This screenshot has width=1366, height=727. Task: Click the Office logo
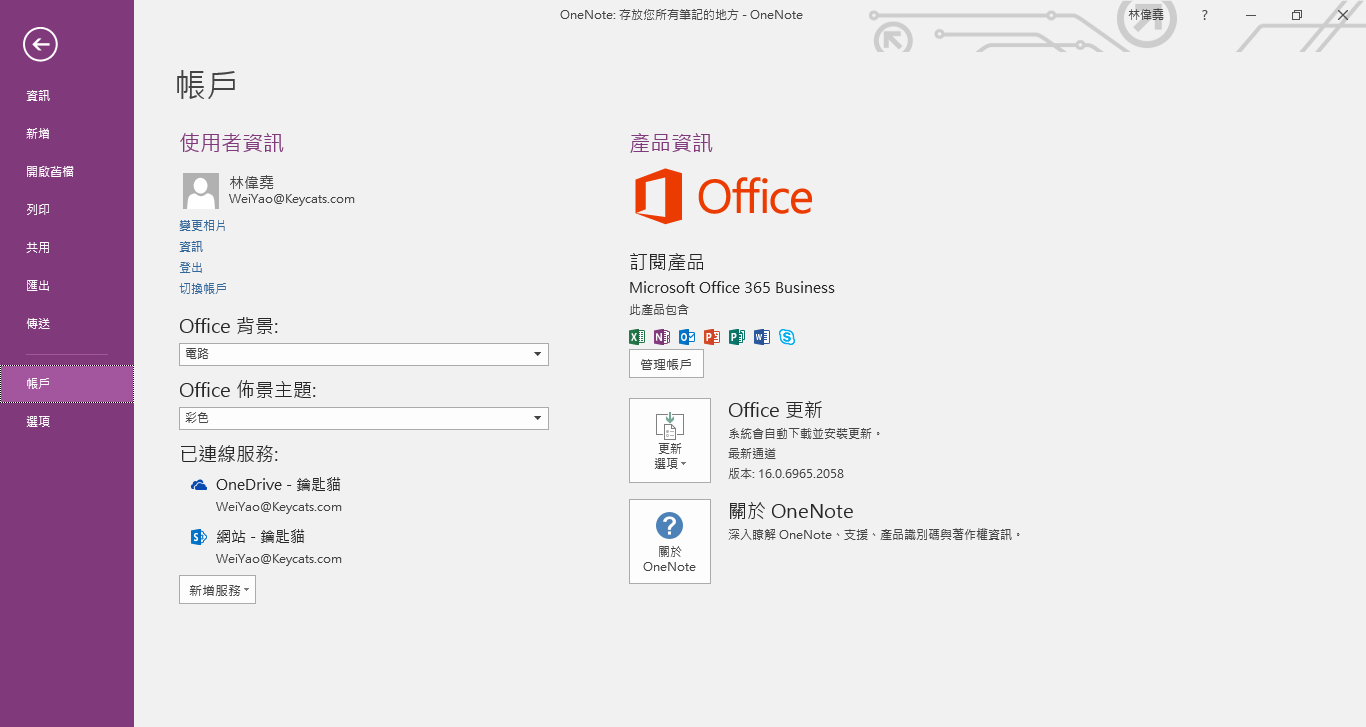click(x=723, y=196)
